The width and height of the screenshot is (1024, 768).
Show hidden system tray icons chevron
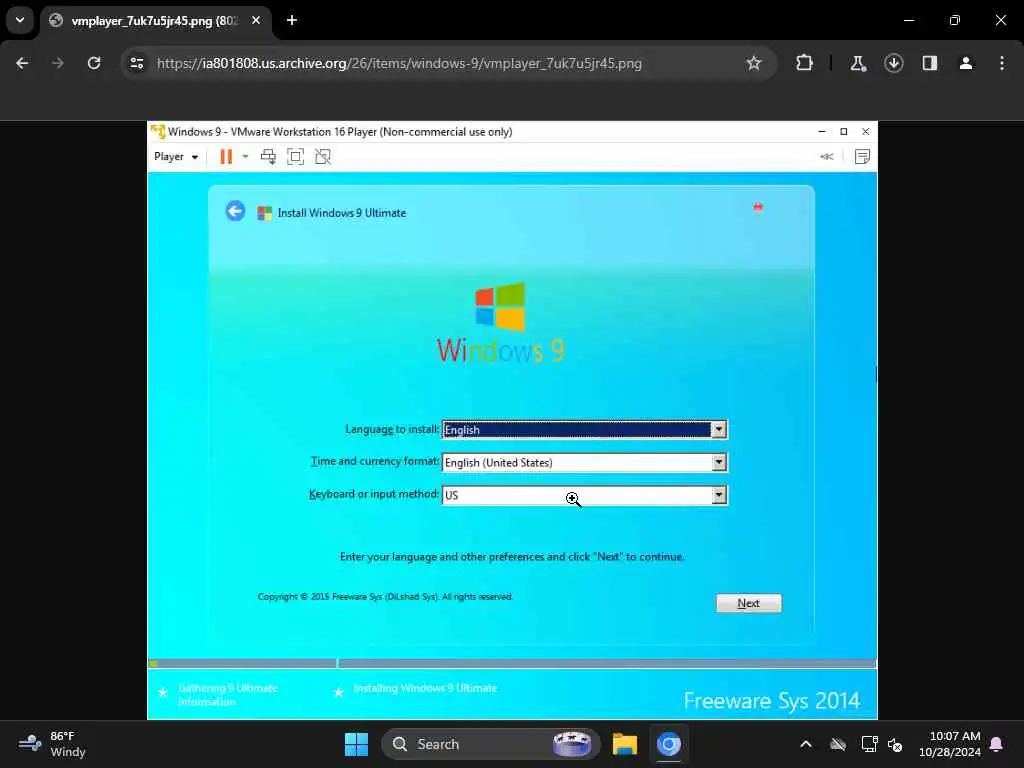[806, 744]
